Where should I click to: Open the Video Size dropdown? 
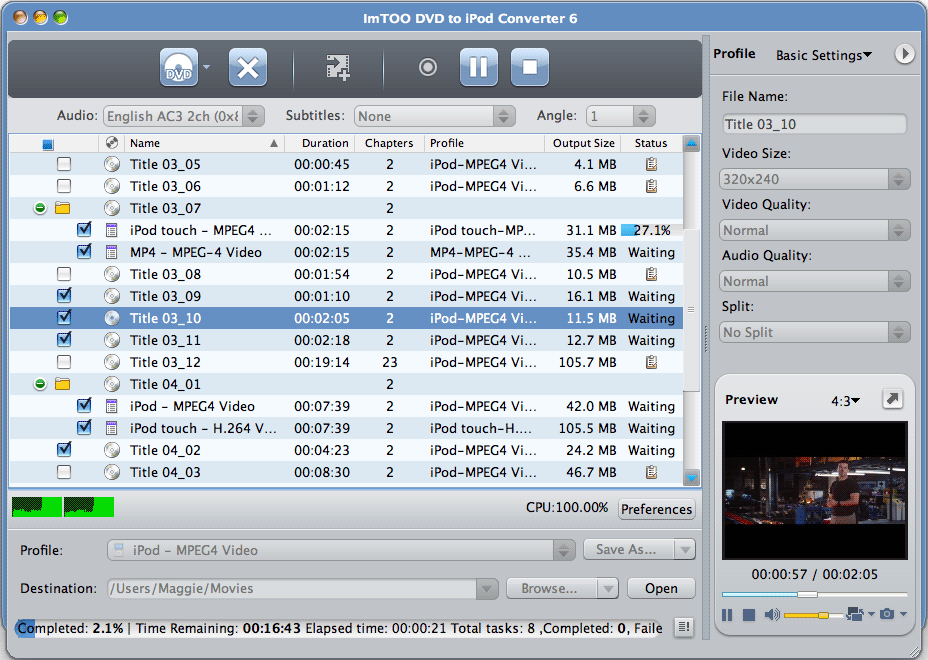pyautogui.click(x=814, y=179)
